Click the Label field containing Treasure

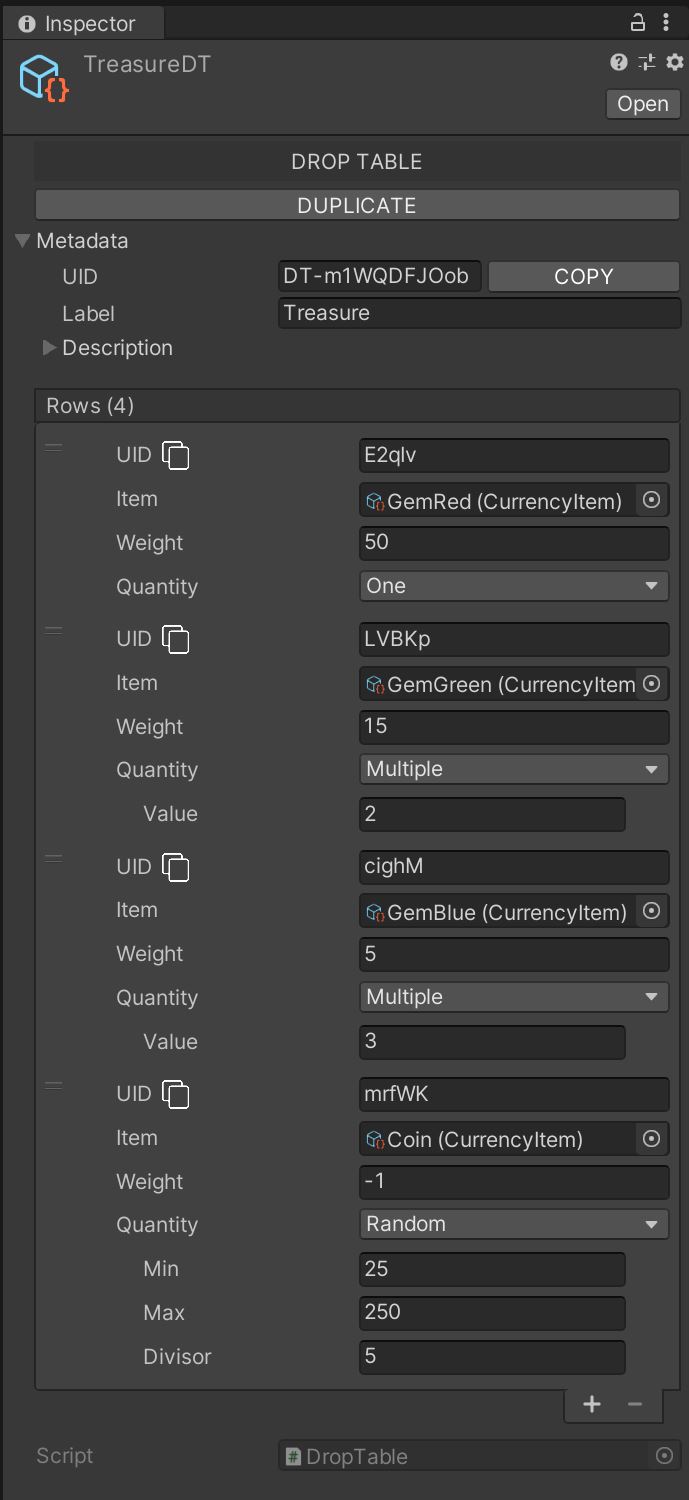[480, 313]
